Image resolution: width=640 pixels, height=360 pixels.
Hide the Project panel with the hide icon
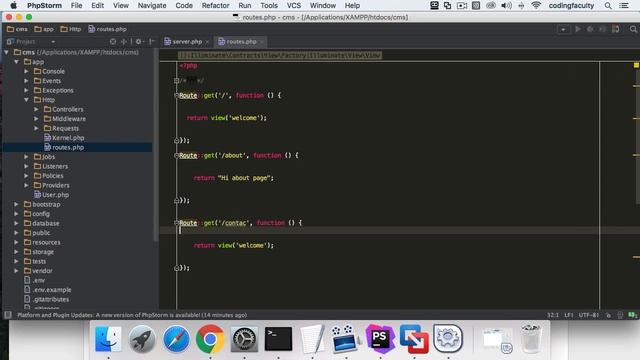(151, 42)
